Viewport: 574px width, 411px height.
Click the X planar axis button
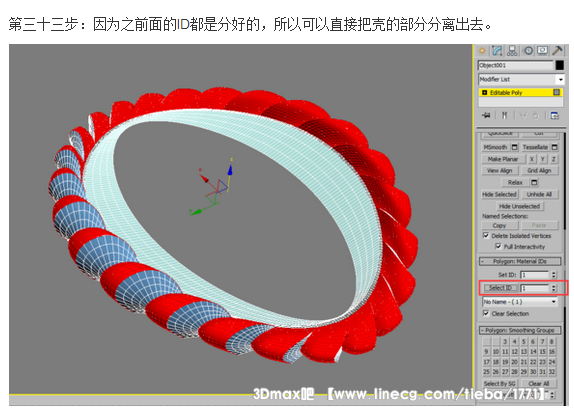pyautogui.click(x=532, y=159)
